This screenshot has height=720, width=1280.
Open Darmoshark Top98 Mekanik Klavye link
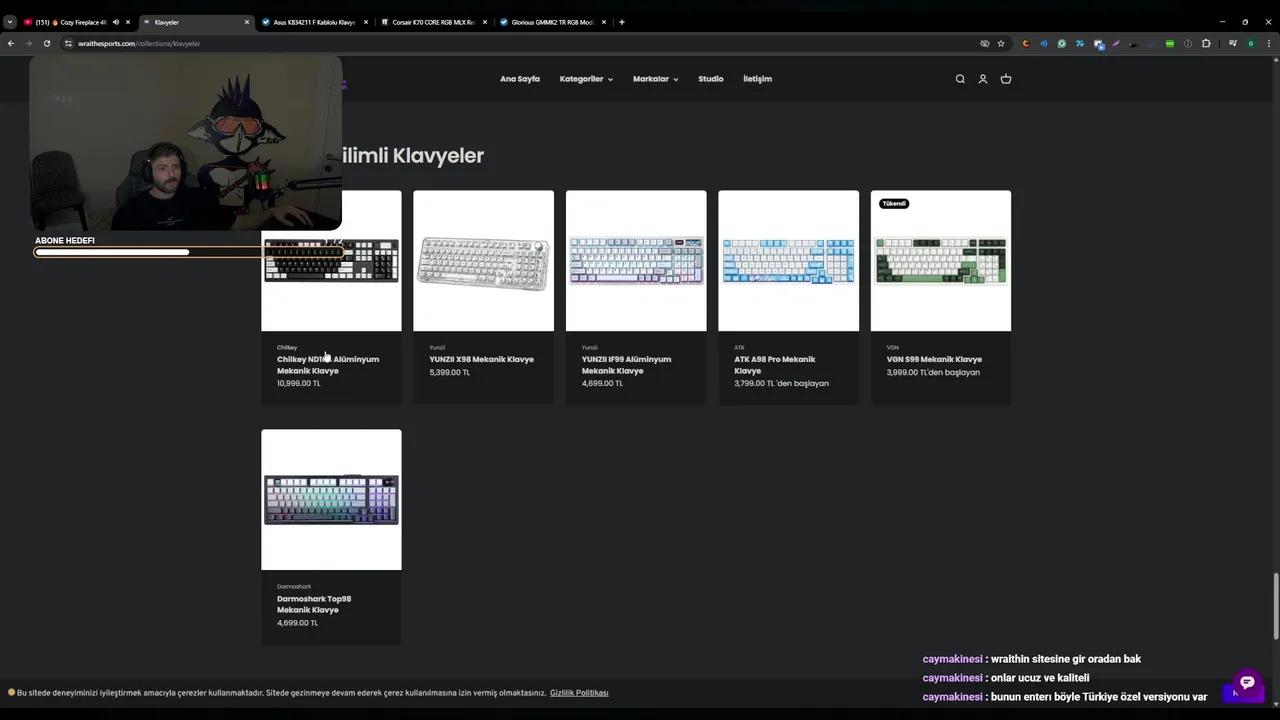click(314, 604)
